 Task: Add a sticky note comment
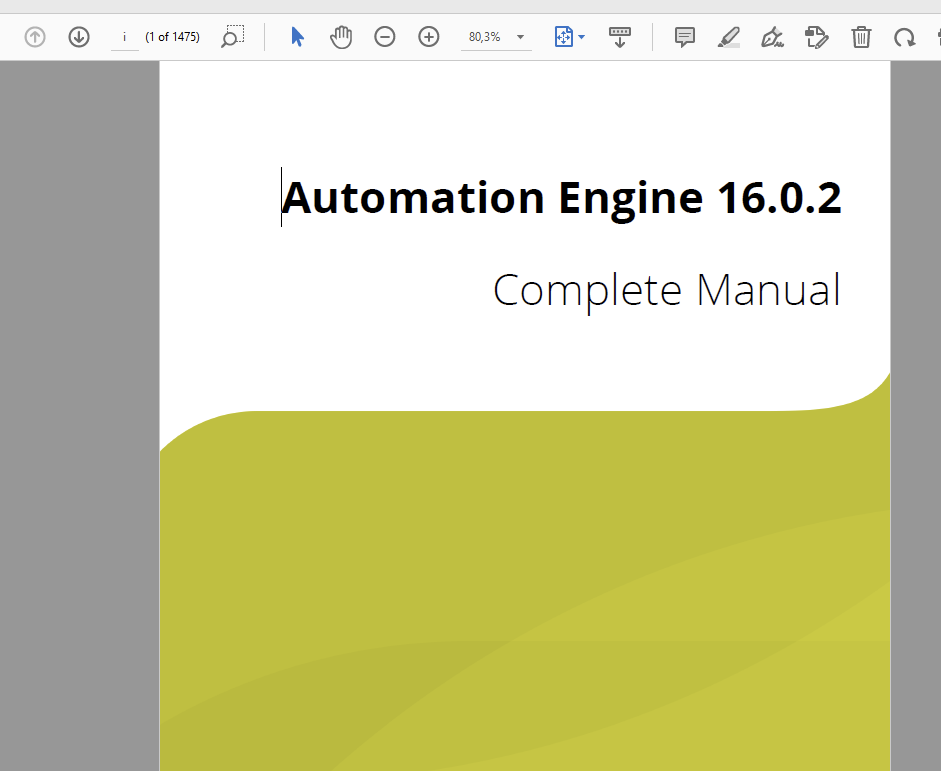[685, 37]
